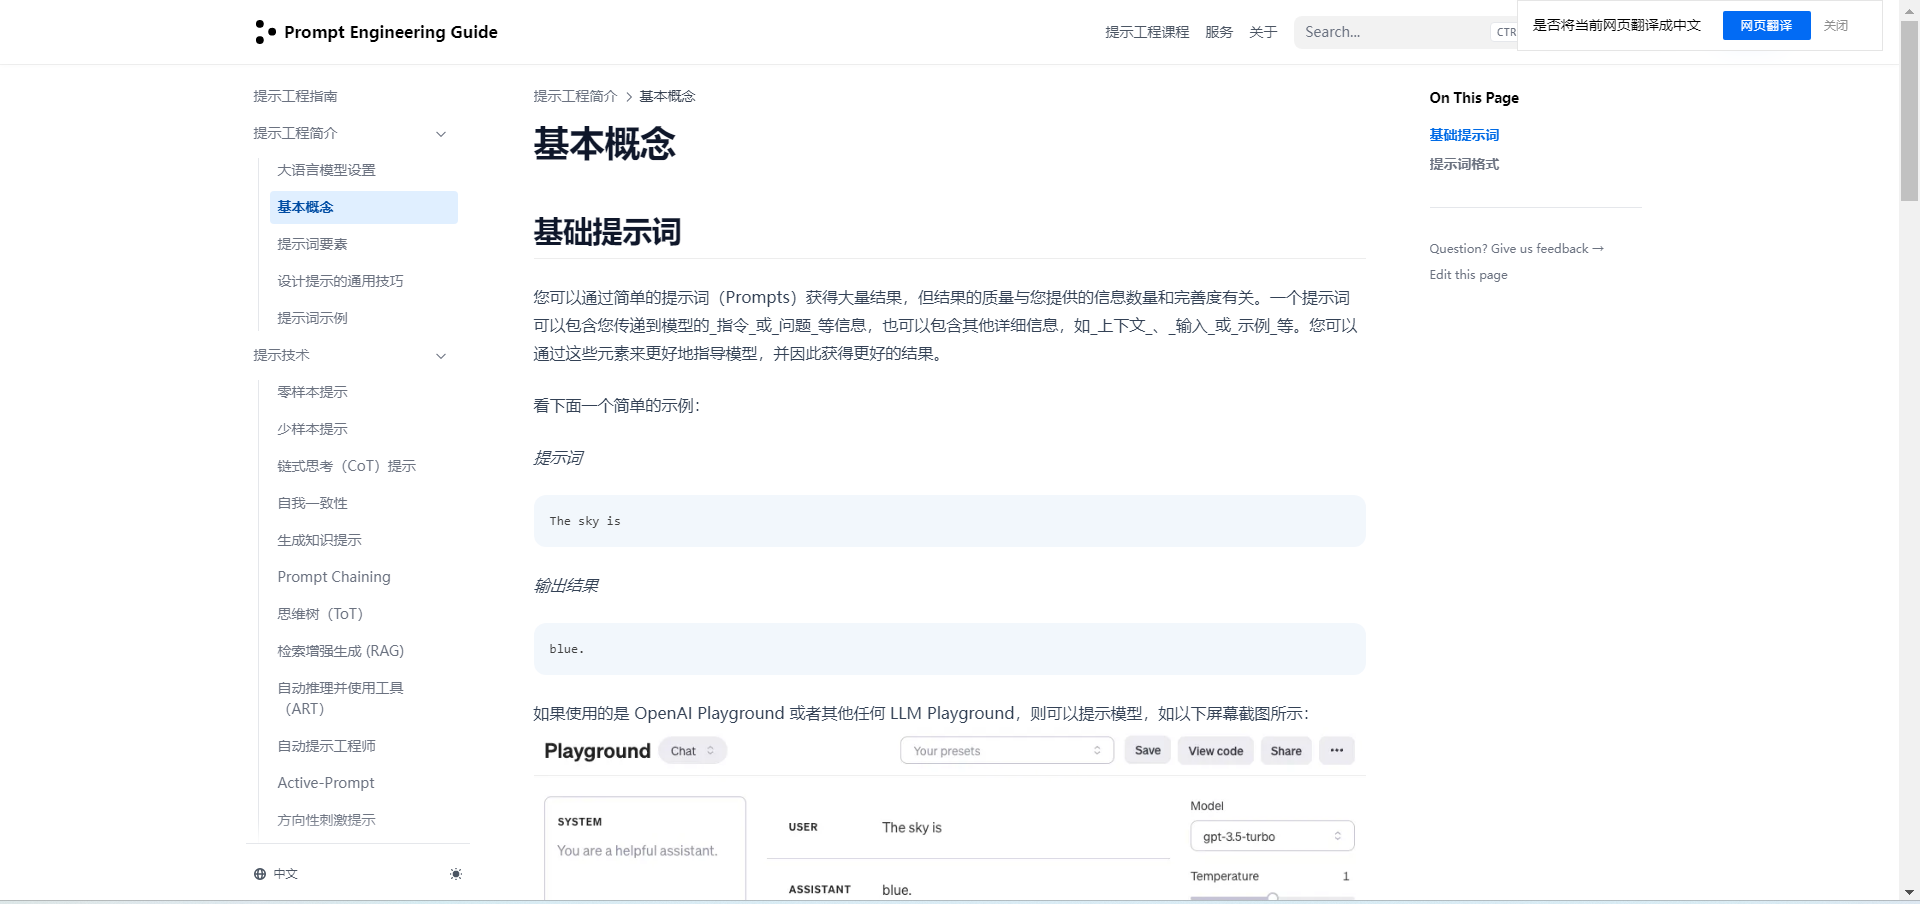
Task: Adjust the Temperature slider
Action: [1272, 897]
